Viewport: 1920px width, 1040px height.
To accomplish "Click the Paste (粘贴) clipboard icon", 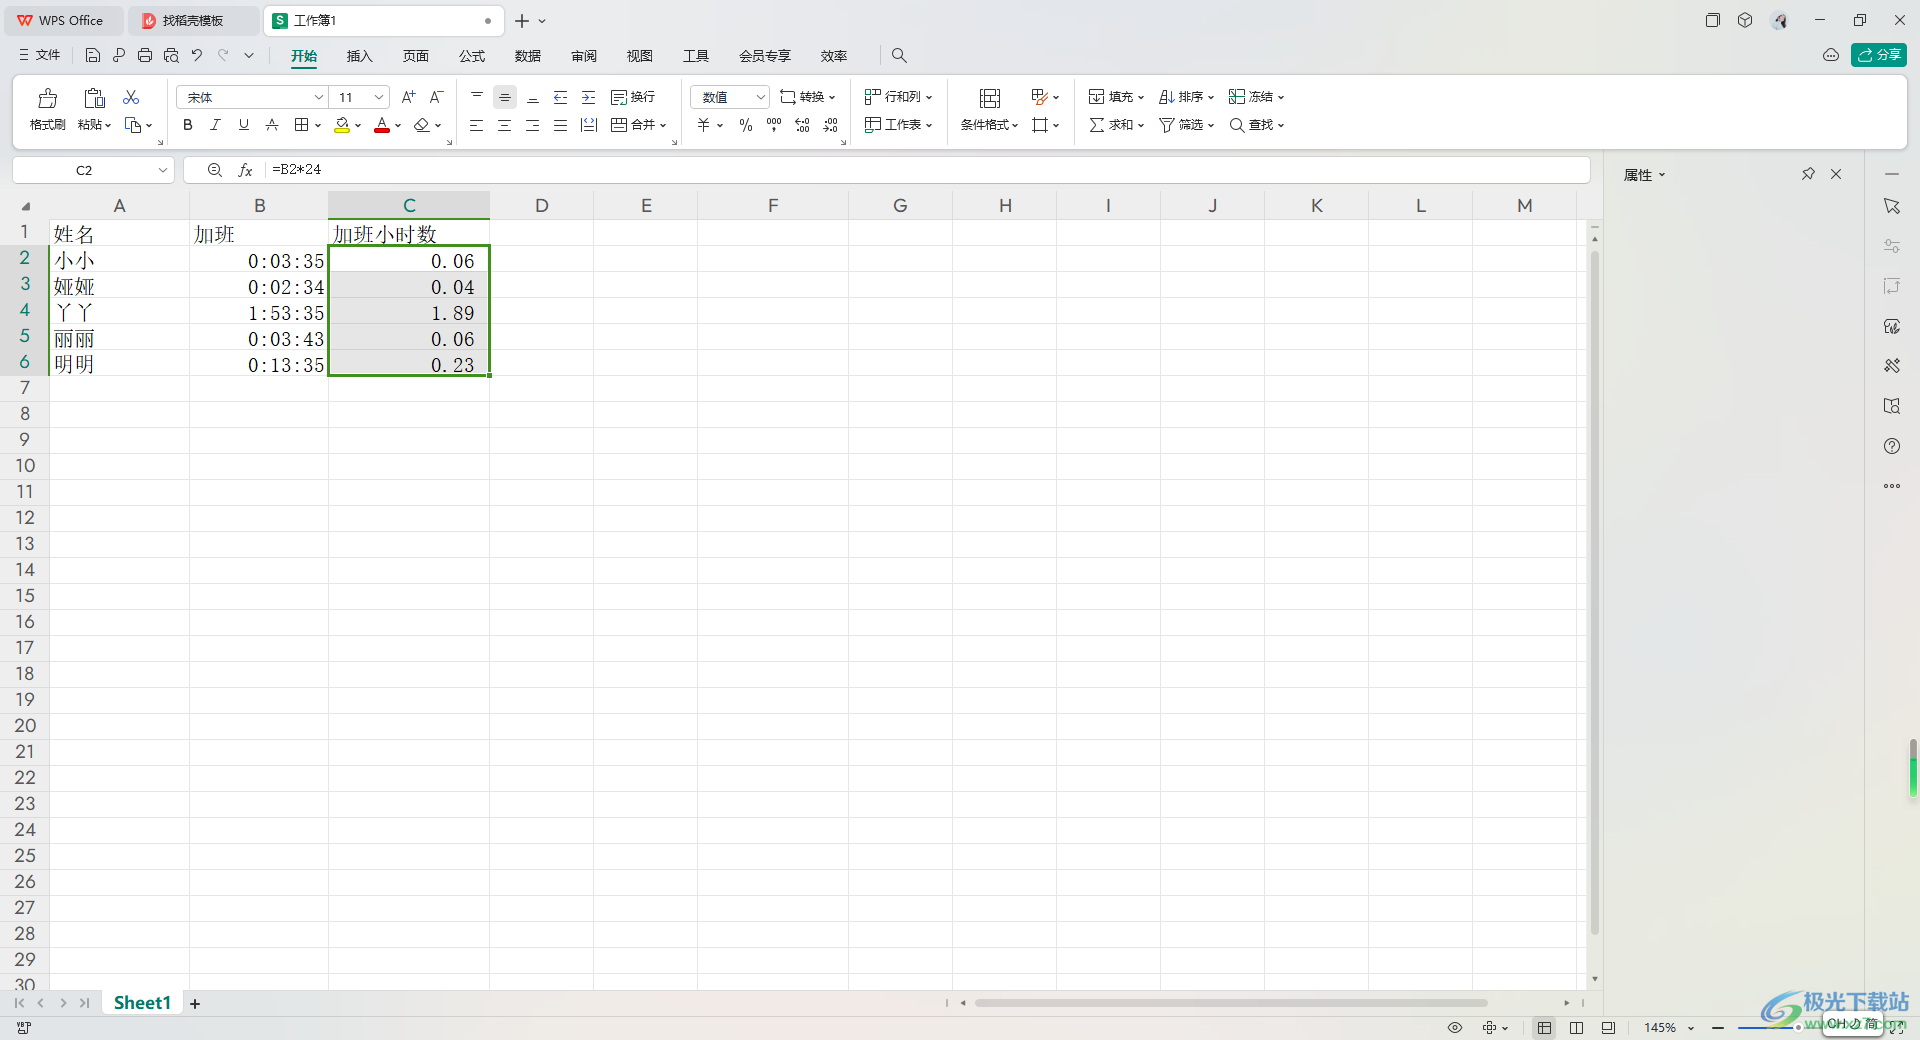I will 94,98.
